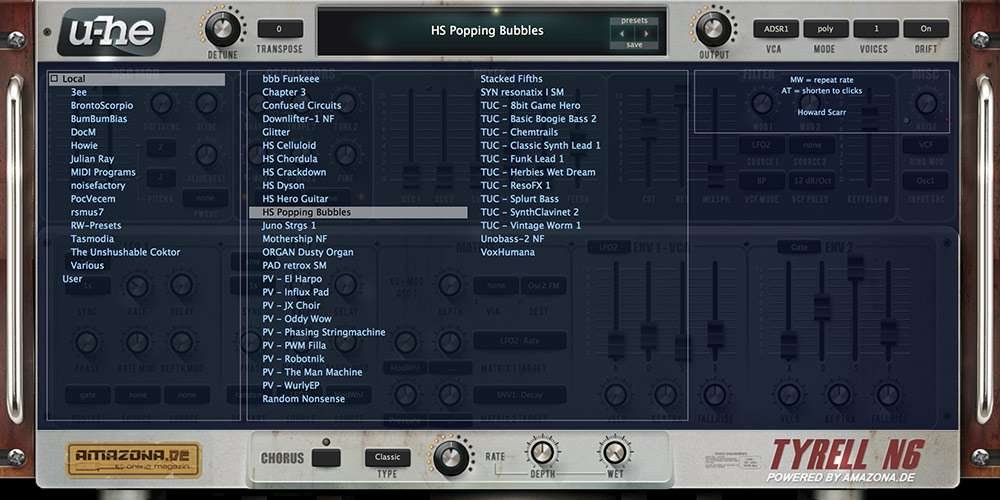Open the poly Mode dropdown
1000x500 pixels.
coord(825,29)
